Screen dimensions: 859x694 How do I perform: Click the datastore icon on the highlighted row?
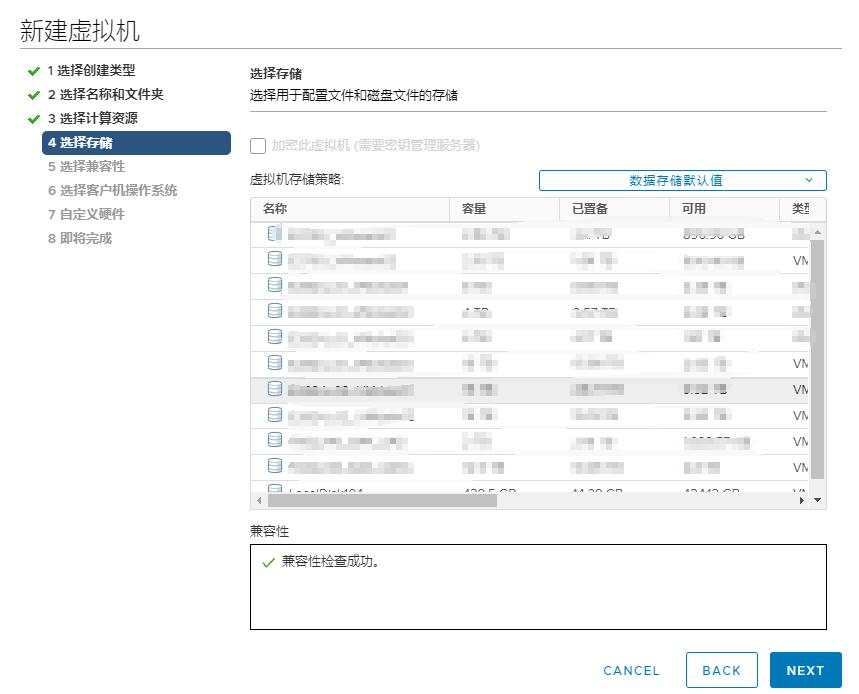(273, 386)
